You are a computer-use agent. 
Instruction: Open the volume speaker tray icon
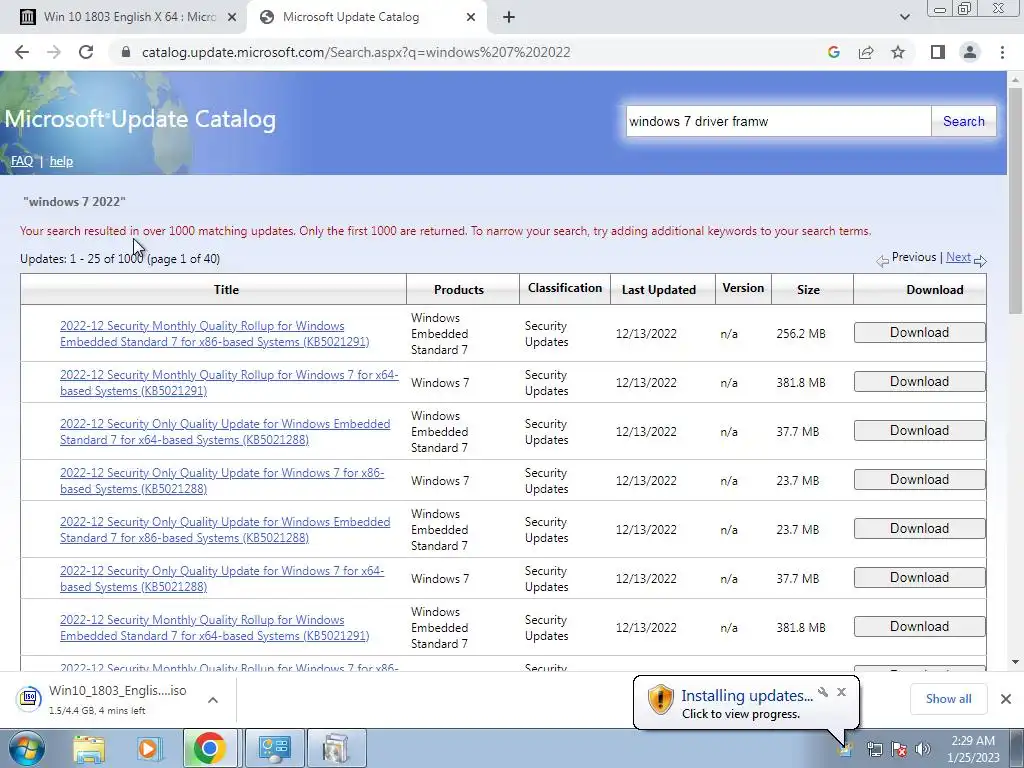pyautogui.click(x=923, y=749)
